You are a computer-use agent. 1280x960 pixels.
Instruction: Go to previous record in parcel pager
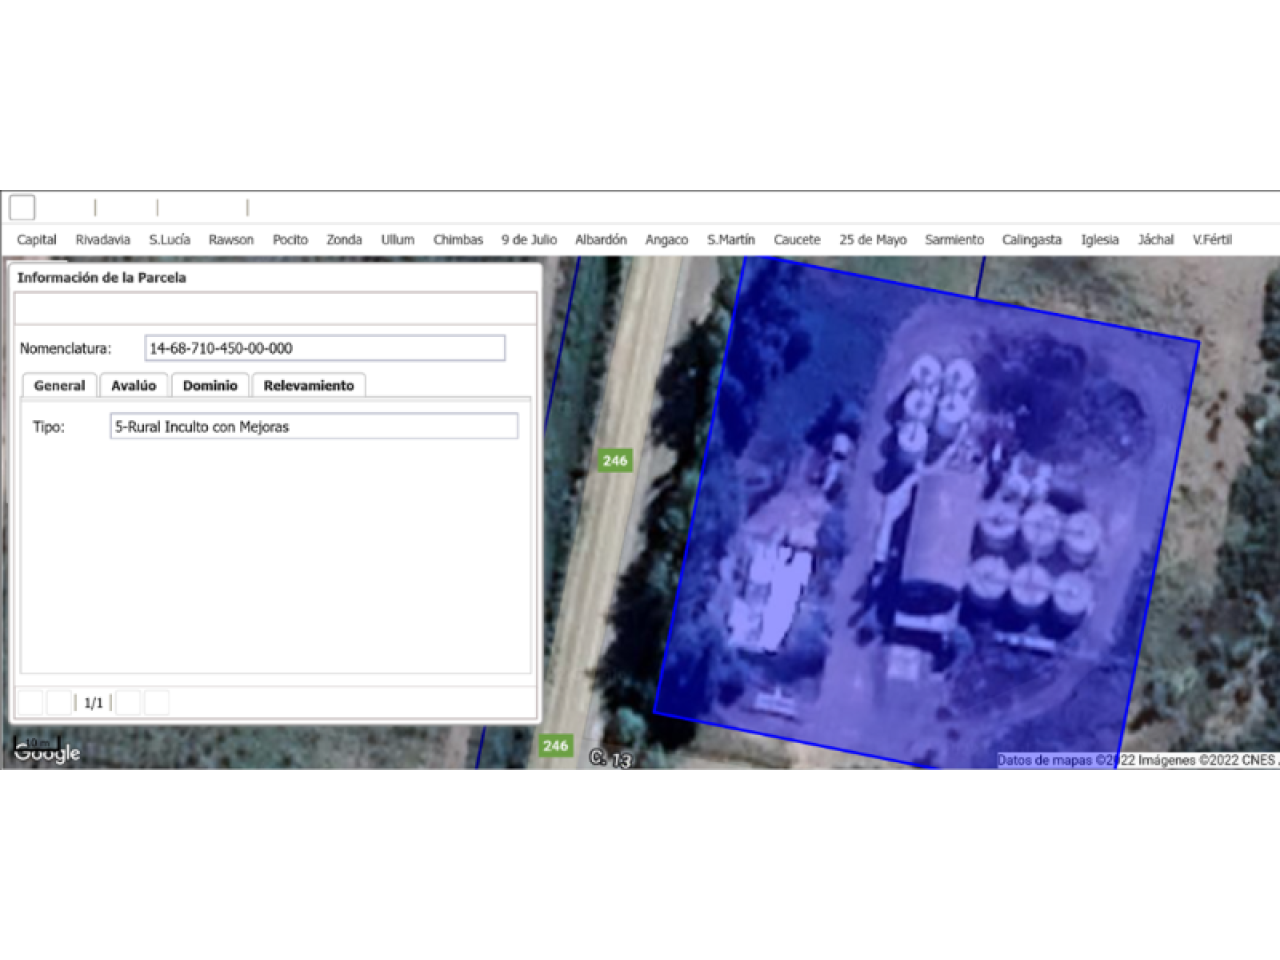click(60, 703)
